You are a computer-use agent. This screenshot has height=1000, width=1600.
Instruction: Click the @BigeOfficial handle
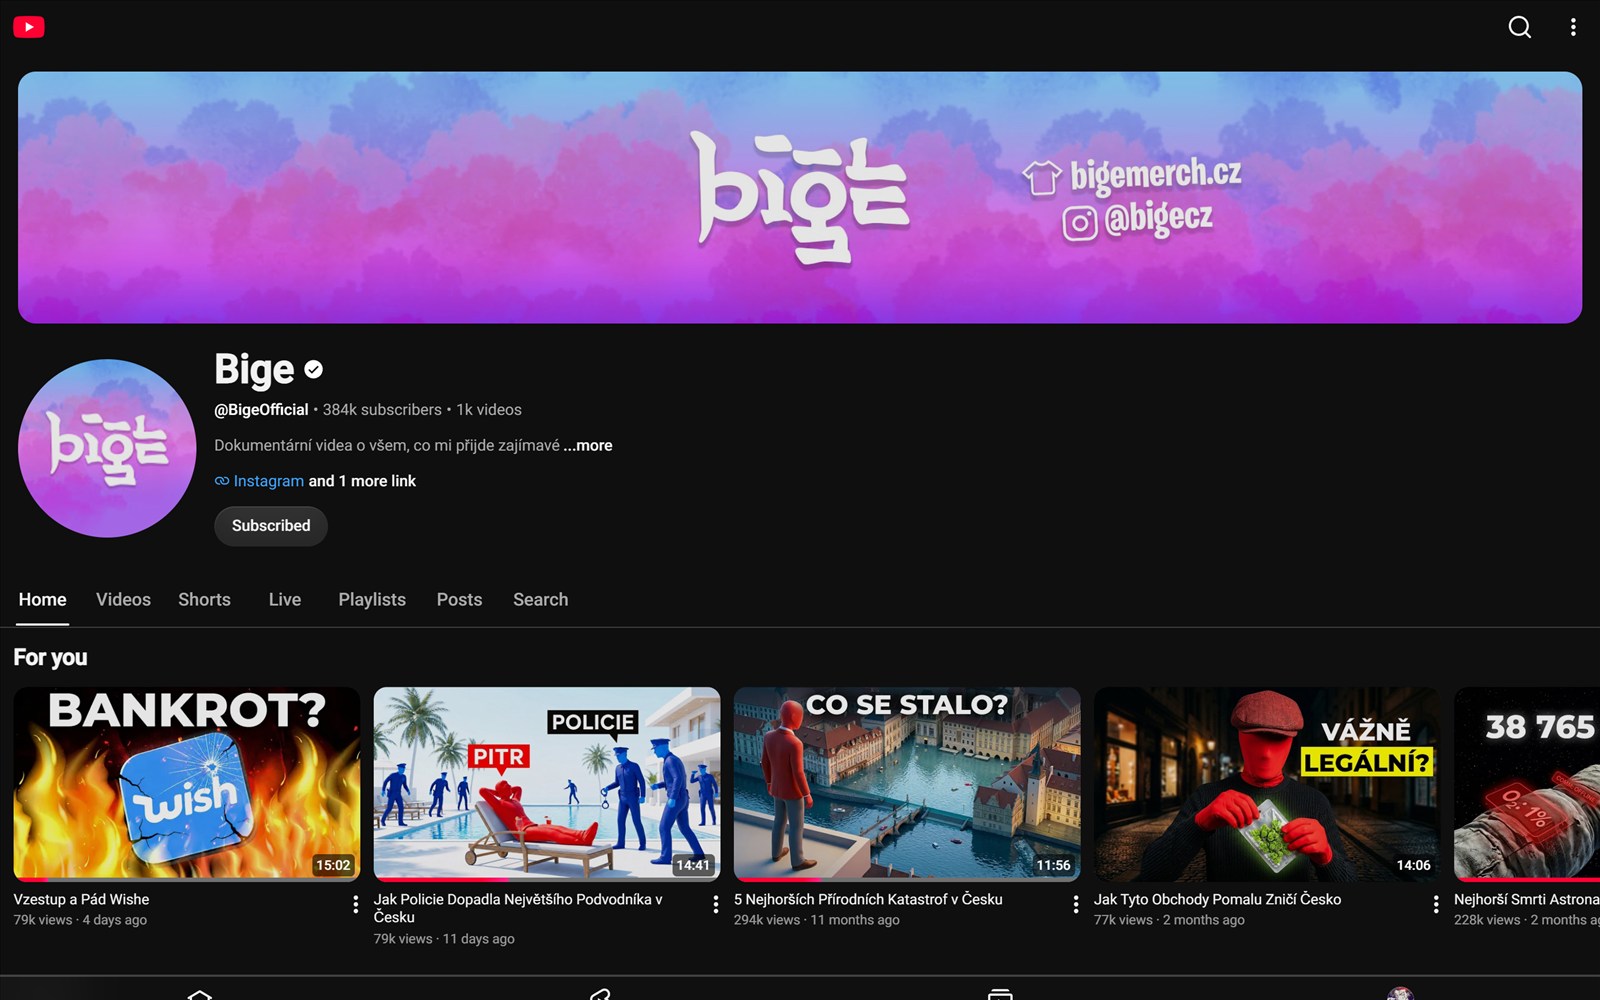click(x=261, y=410)
